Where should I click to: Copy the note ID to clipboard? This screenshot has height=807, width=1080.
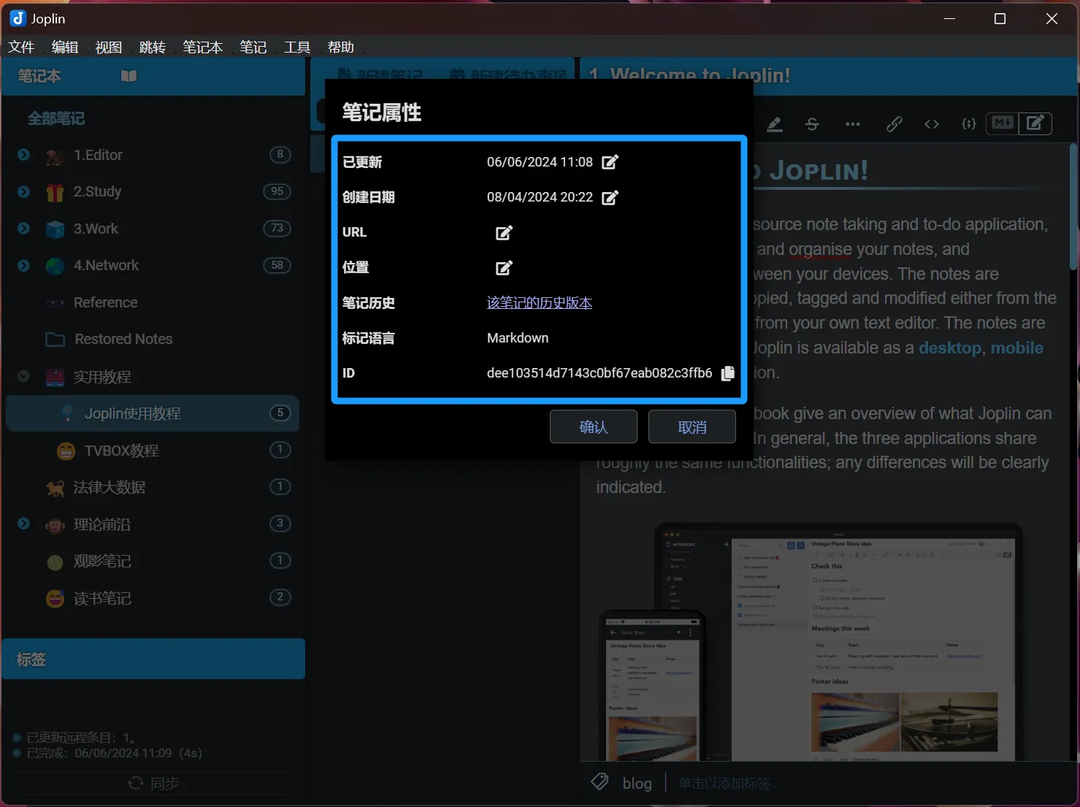(x=728, y=373)
